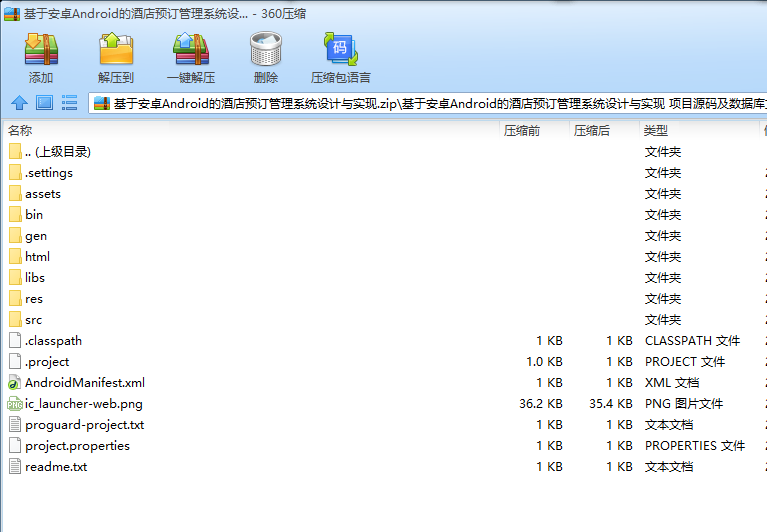Select the .settings folder icon
The height and width of the screenshot is (532, 767).
click(x=15, y=173)
